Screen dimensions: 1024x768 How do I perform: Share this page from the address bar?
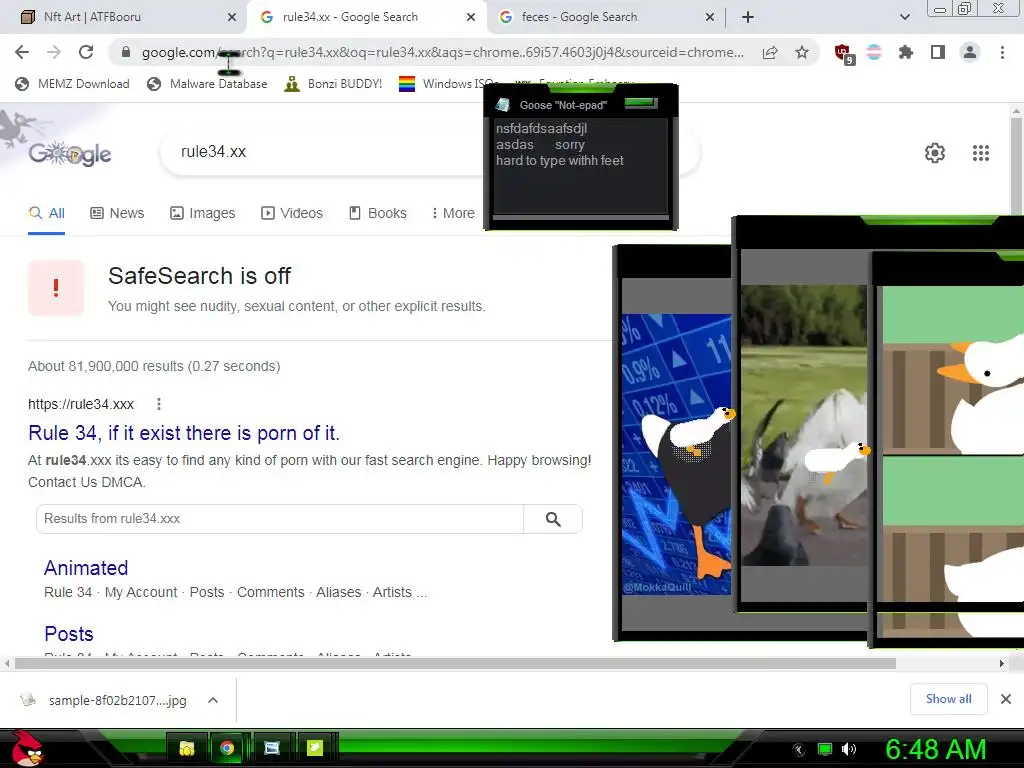pyautogui.click(x=770, y=52)
